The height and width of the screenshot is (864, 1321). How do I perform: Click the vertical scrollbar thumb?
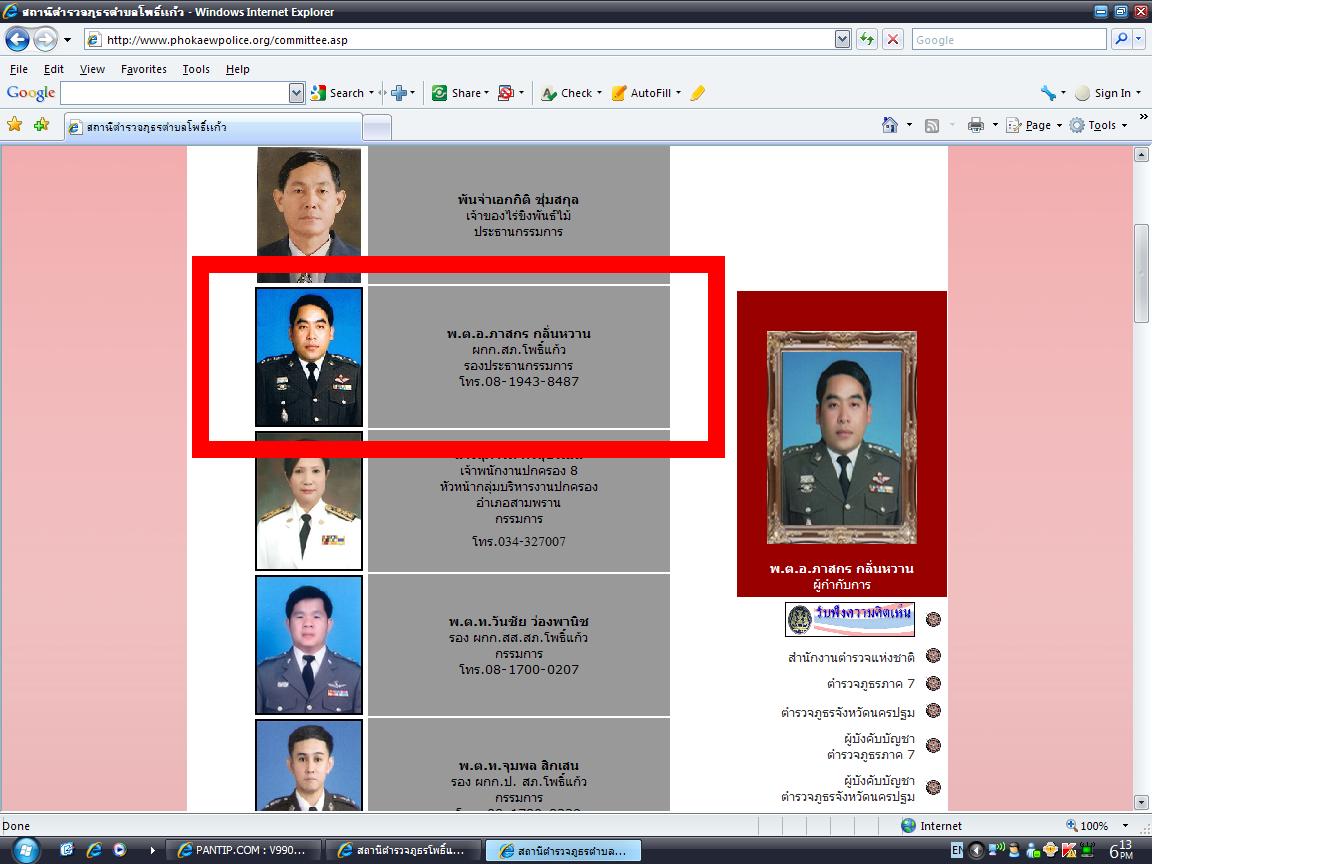tap(1141, 273)
